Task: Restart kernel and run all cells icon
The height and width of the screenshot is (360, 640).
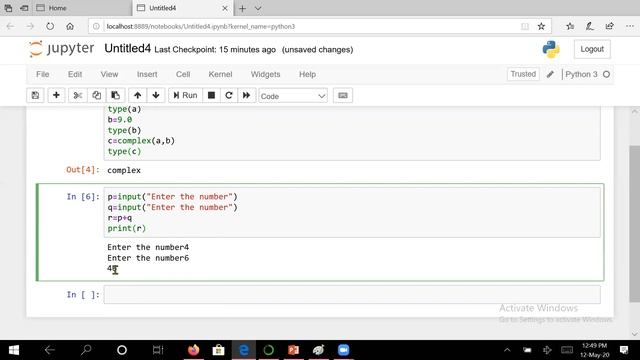Action: pyautogui.click(x=247, y=96)
